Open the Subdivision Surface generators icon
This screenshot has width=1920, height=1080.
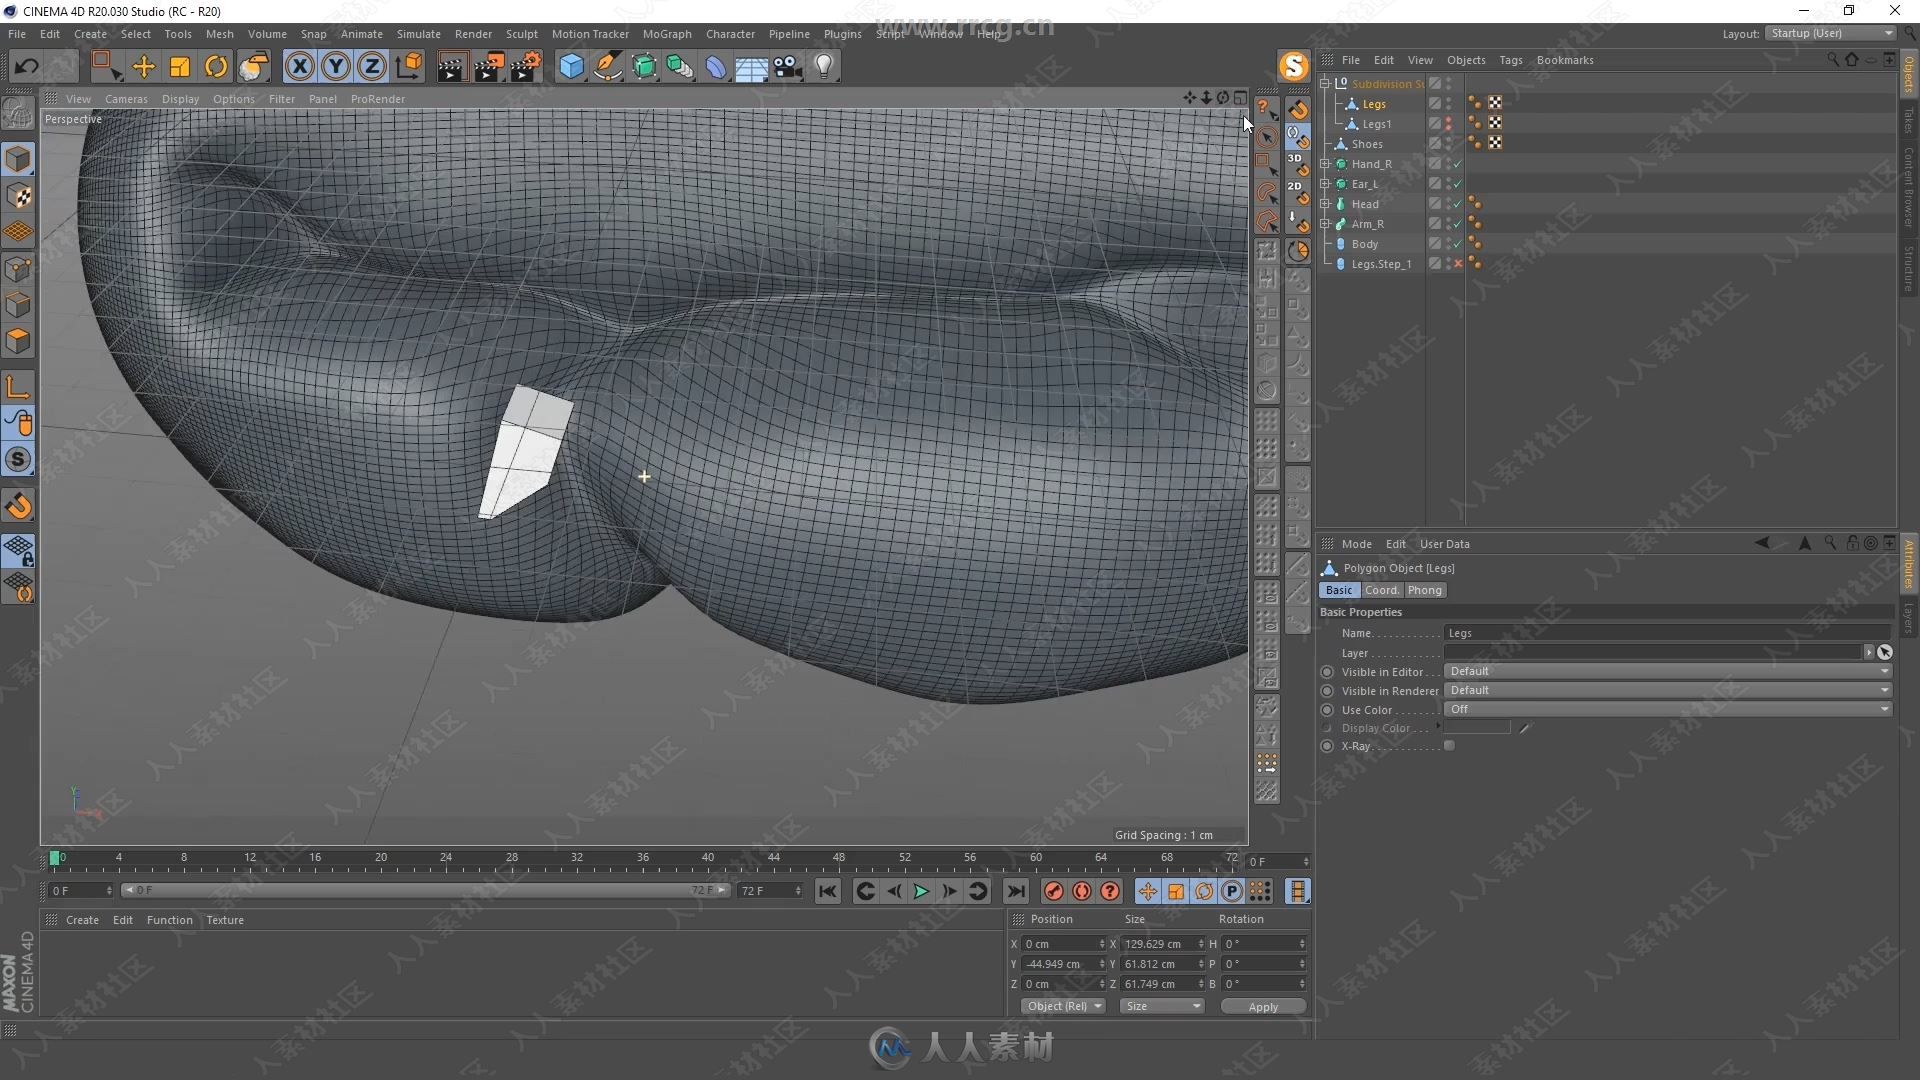644,67
